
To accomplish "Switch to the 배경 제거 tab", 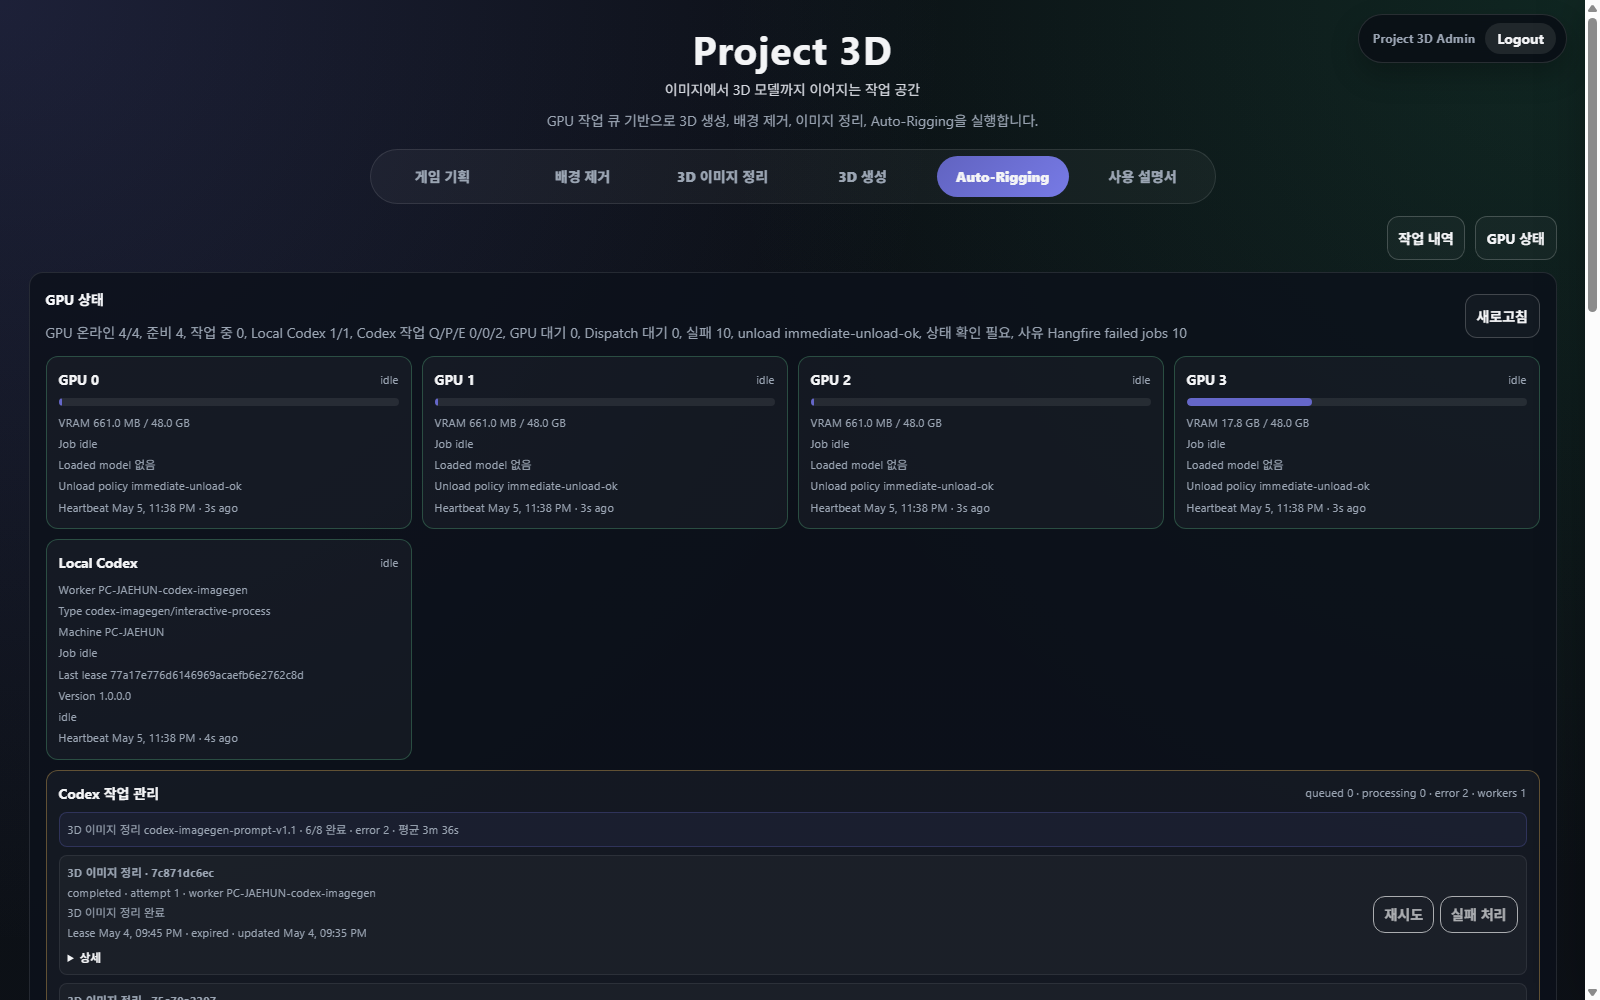I will point(582,177).
